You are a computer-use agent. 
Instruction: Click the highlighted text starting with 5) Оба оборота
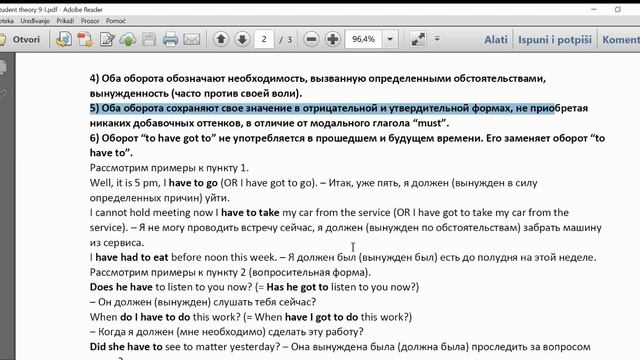322,108
